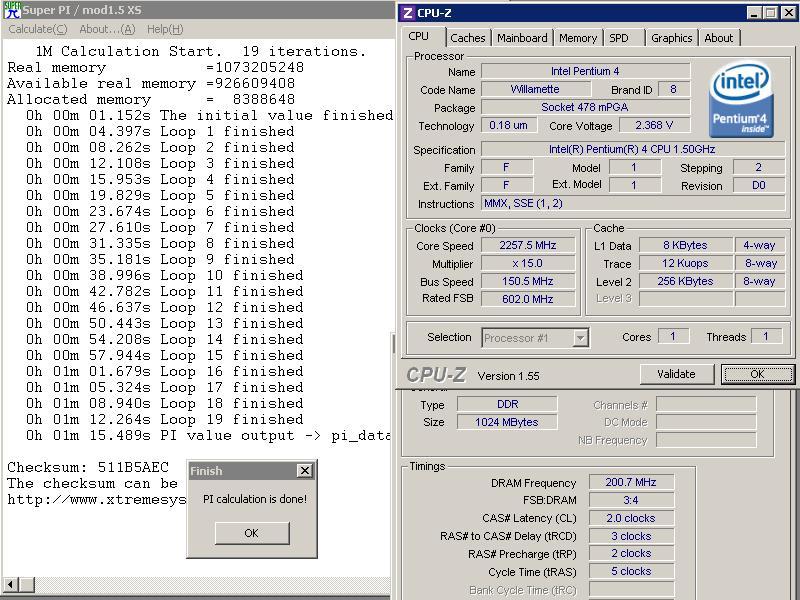This screenshot has width=800, height=600.
Task: Click the left arrow of Super PI scrollbar
Action: pos(10,584)
